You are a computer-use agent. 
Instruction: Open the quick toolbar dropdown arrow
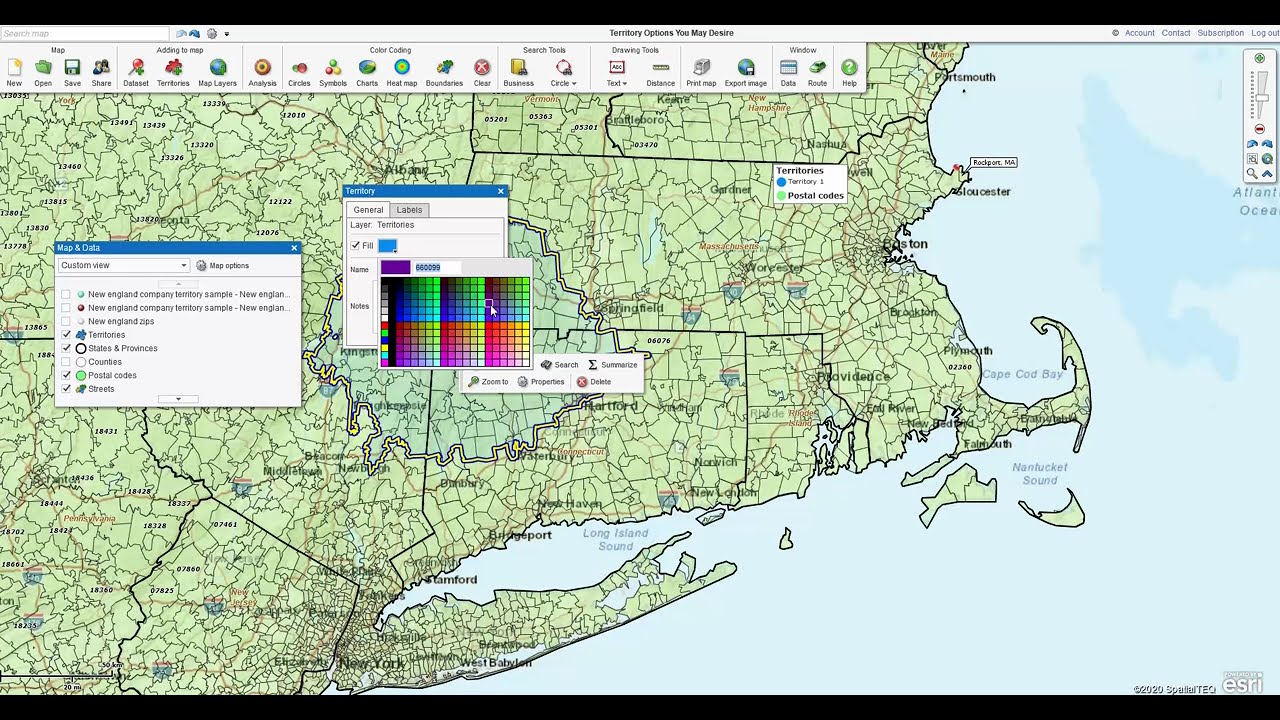coord(227,34)
